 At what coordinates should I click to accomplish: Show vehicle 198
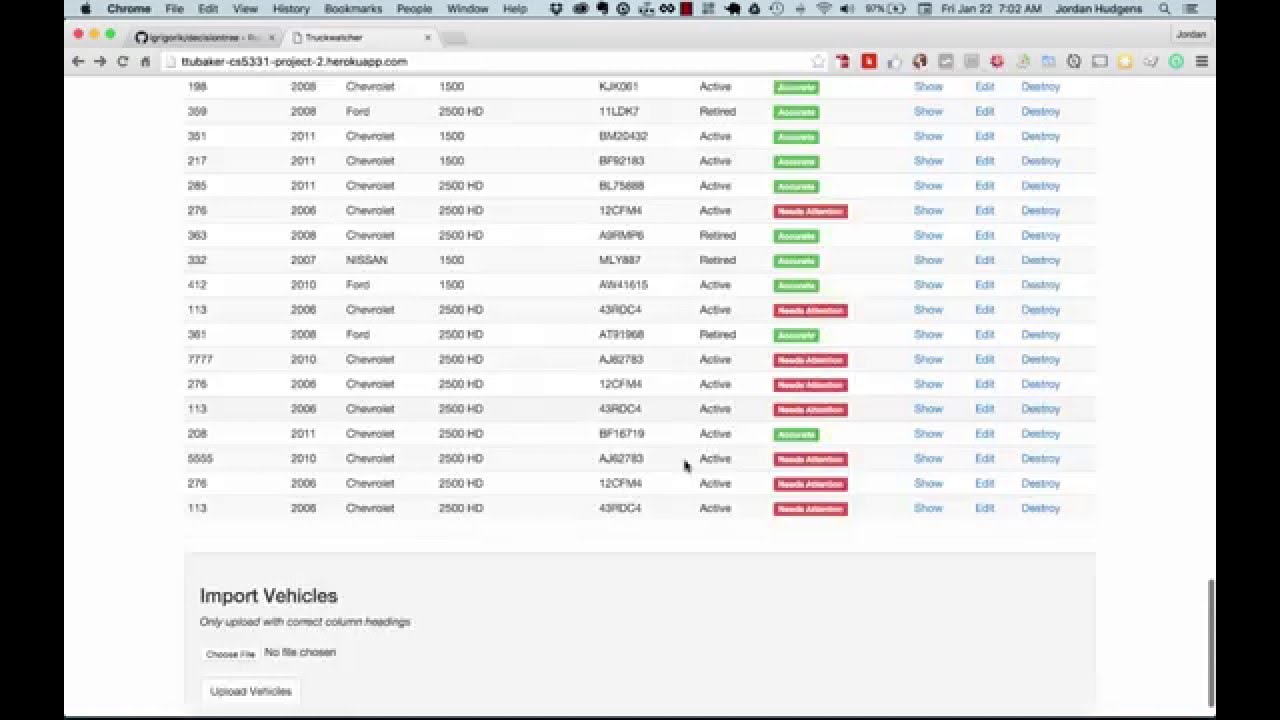pos(928,86)
